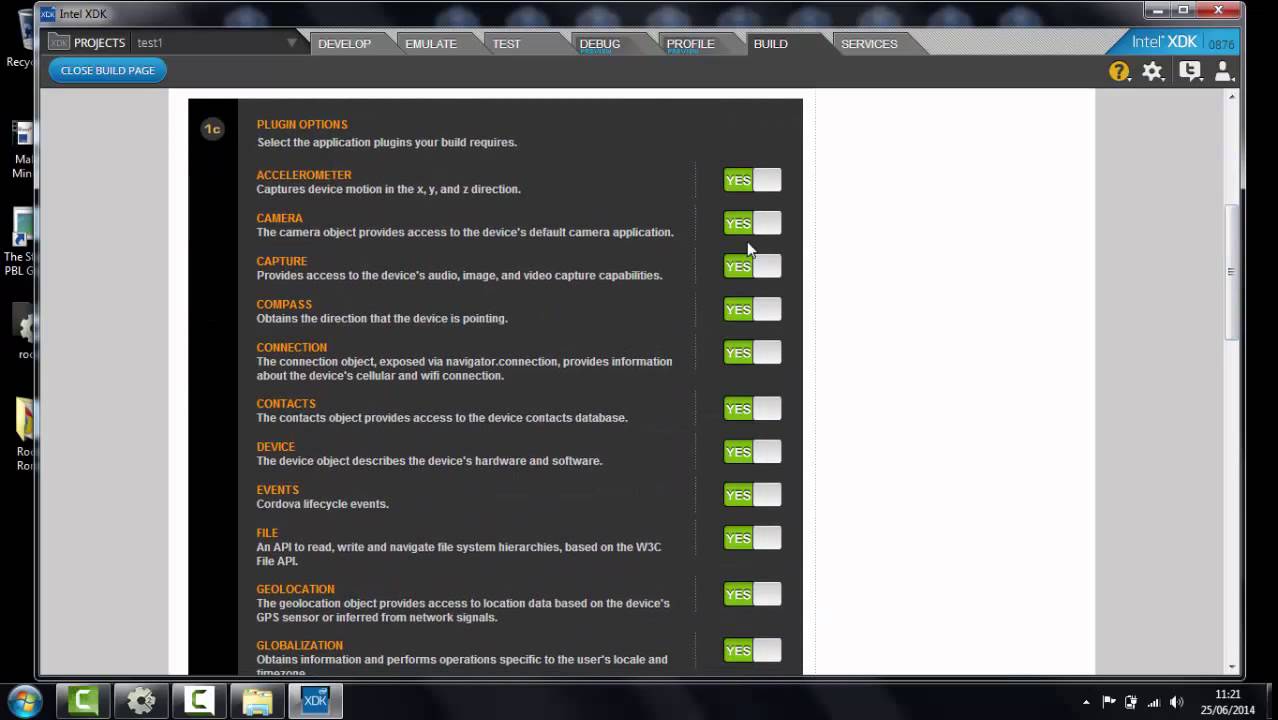The width and height of the screenshot is (1278, 720).
Task: Switch to the Develop tab
Action: pyautogui.click(x=344, y=44)
